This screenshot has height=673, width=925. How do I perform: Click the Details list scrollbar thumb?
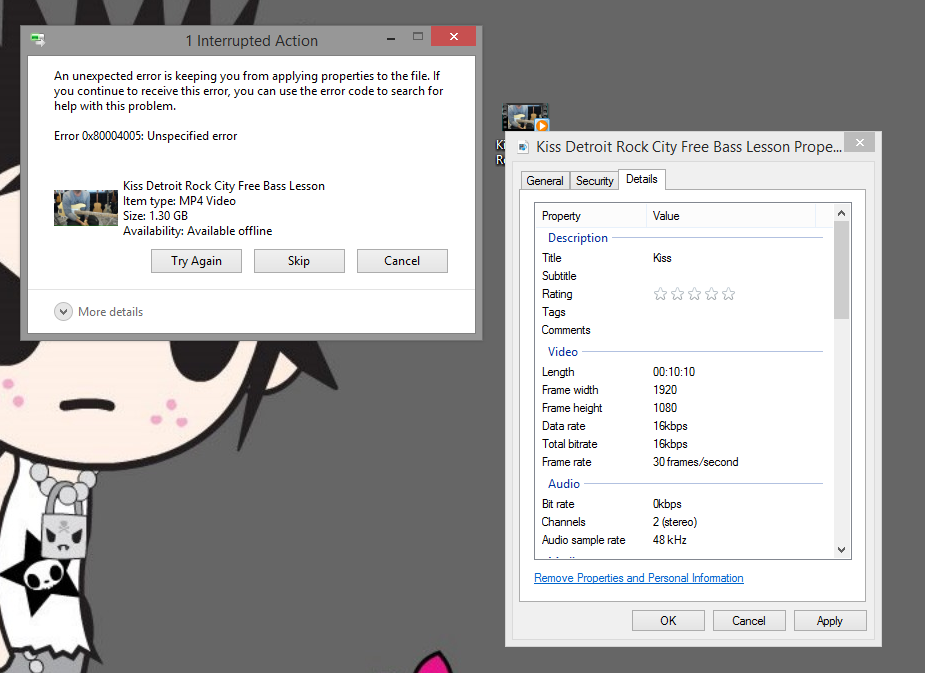[842, 270]
